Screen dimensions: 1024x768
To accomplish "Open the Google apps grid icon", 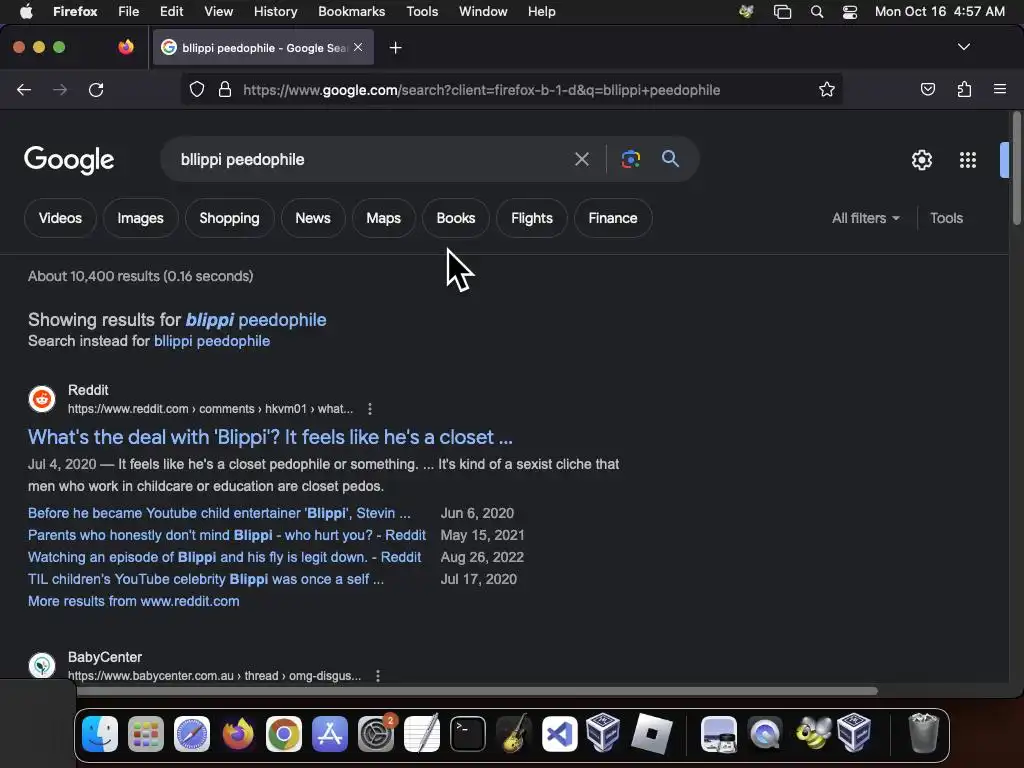I will (x=967, y=160).
